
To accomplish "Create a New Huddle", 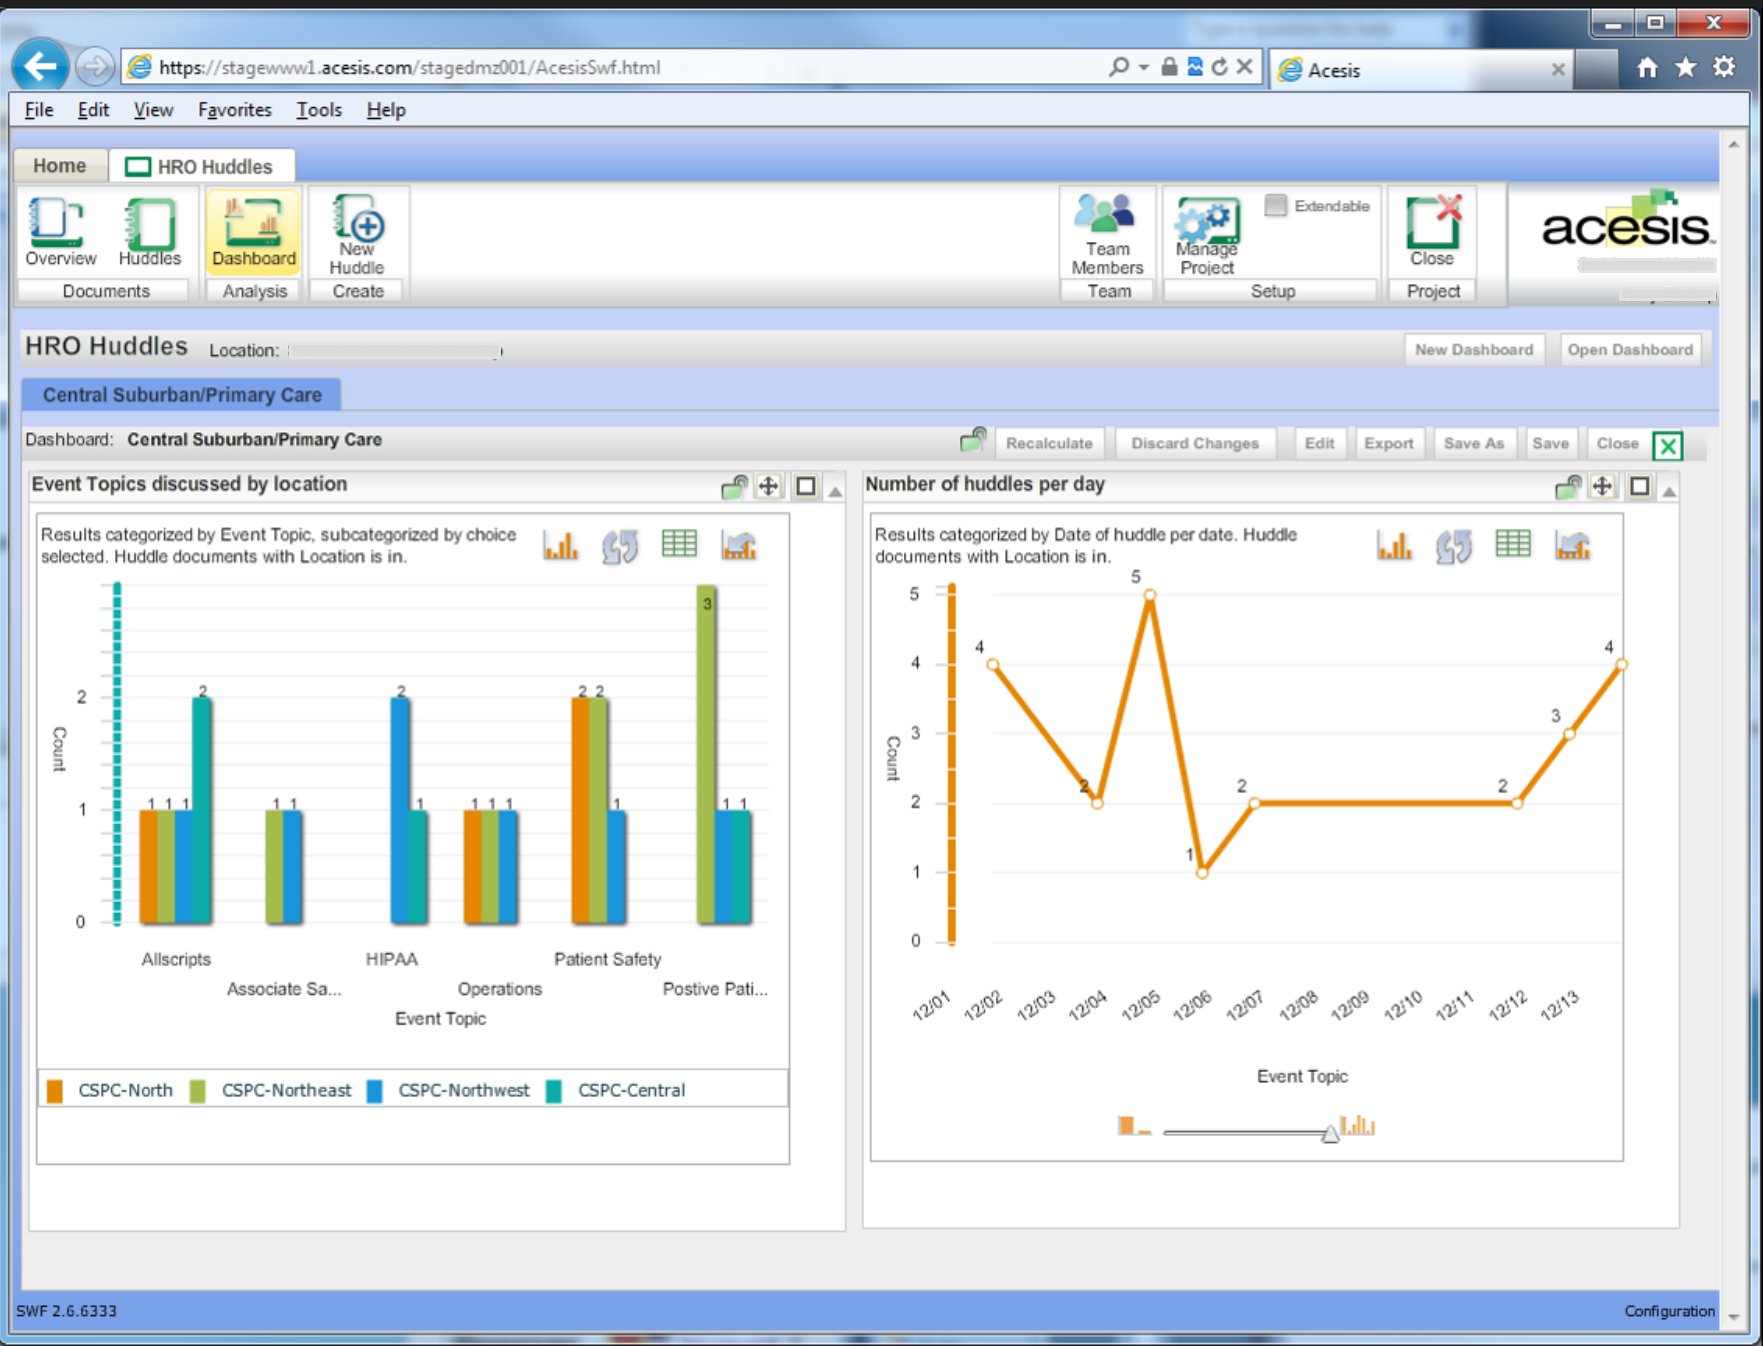I will point(357,235).
